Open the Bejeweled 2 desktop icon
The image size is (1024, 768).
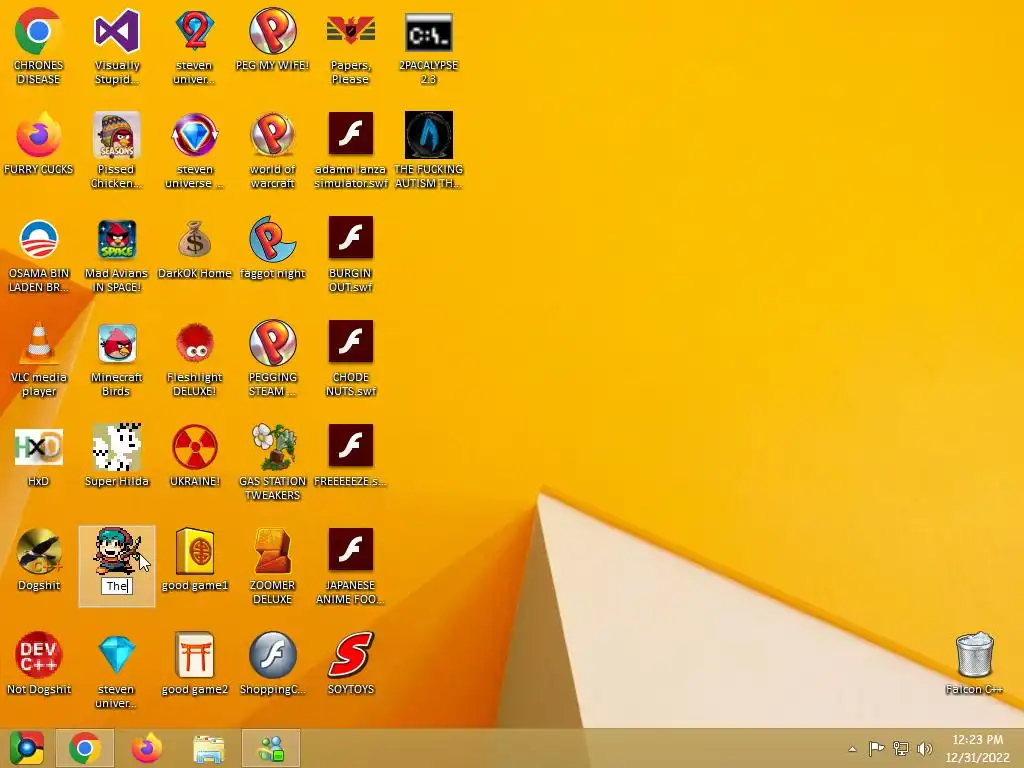[195, 31]
